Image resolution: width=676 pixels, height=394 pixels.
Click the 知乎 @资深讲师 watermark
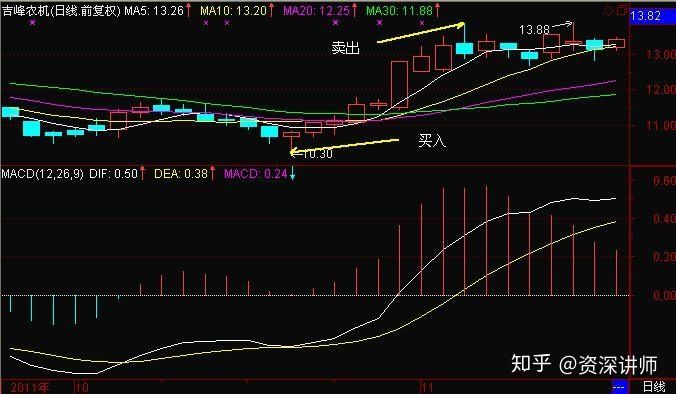[584, 364]
